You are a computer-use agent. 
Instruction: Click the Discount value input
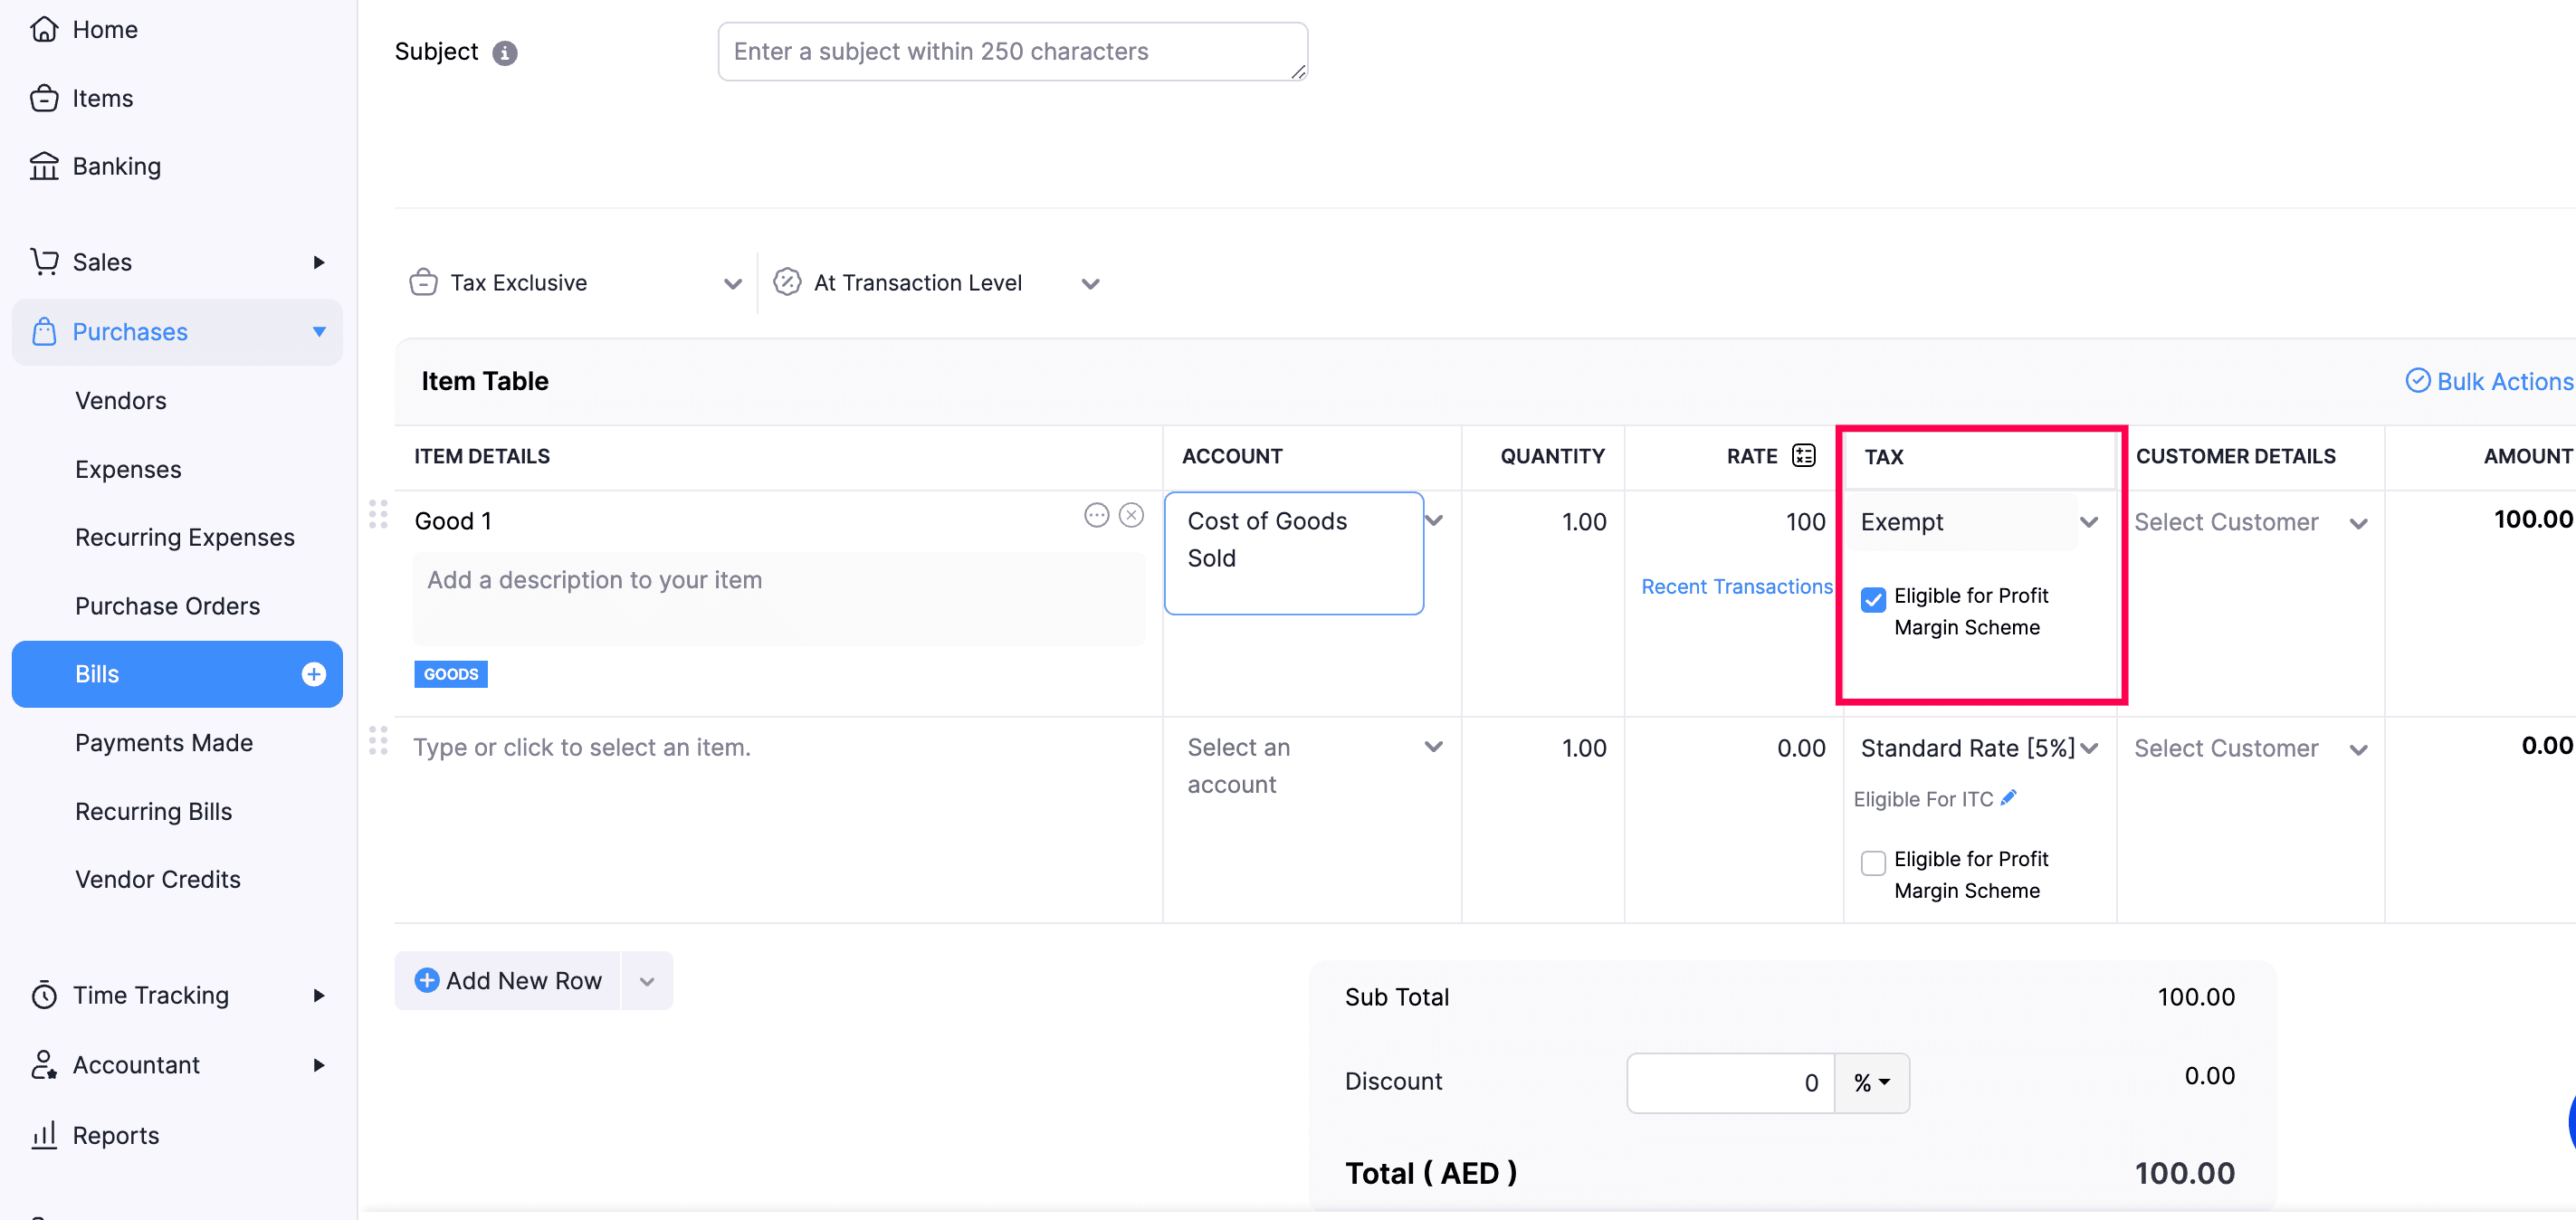tap(1731, 1082)
